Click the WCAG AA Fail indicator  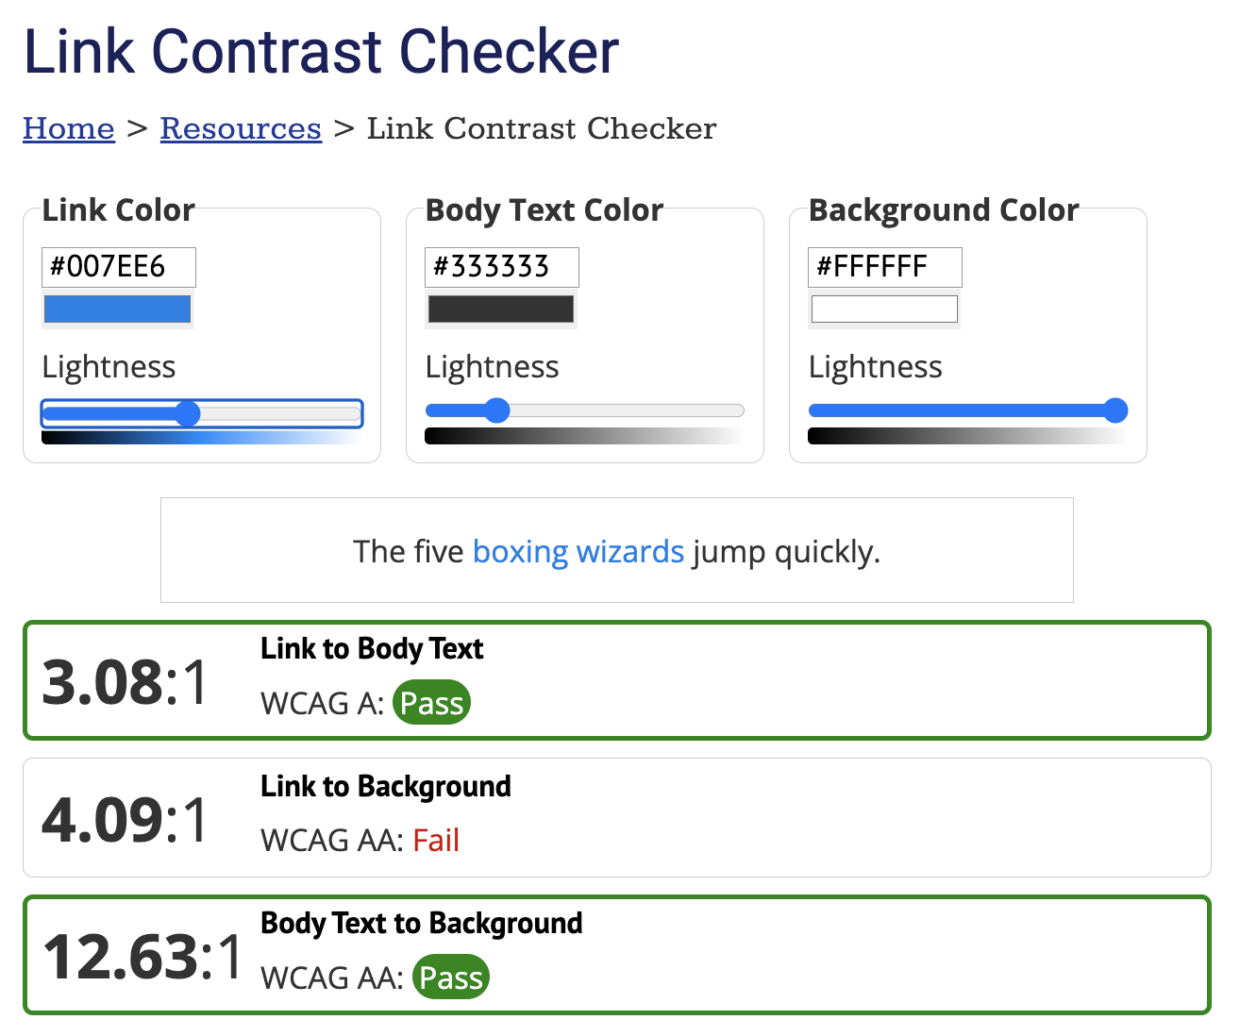[436, 840]
